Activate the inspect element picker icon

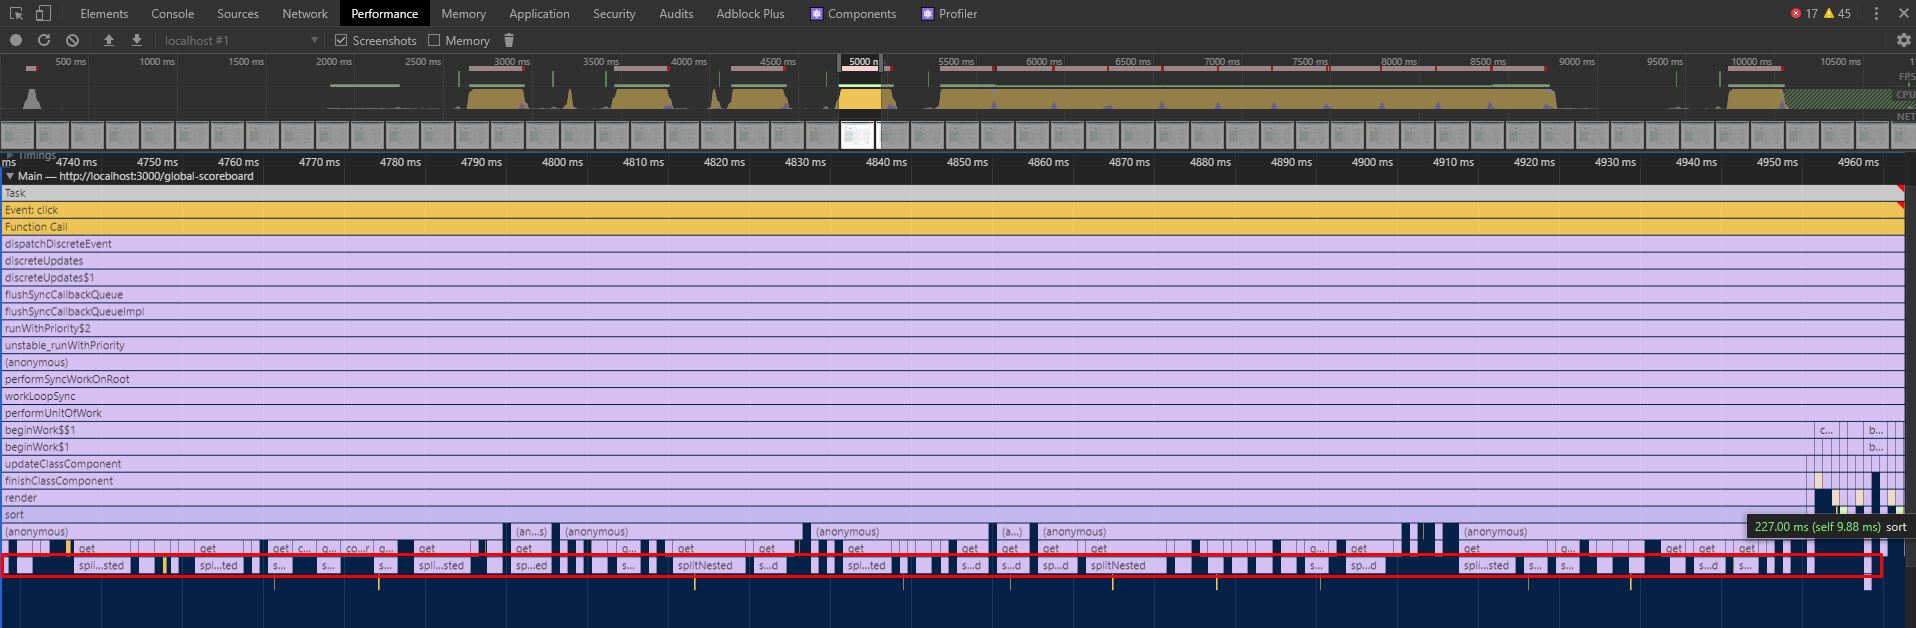pos(16,13)
